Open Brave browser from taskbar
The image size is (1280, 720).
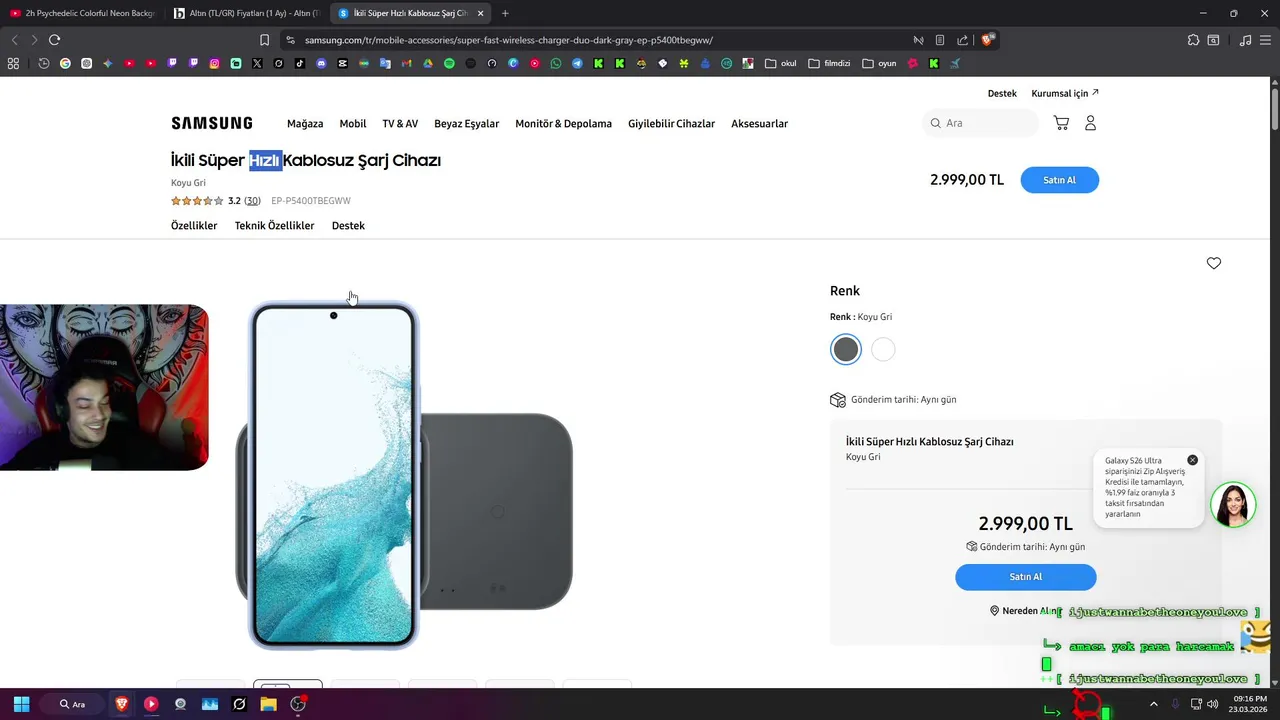tap(122, 704)
